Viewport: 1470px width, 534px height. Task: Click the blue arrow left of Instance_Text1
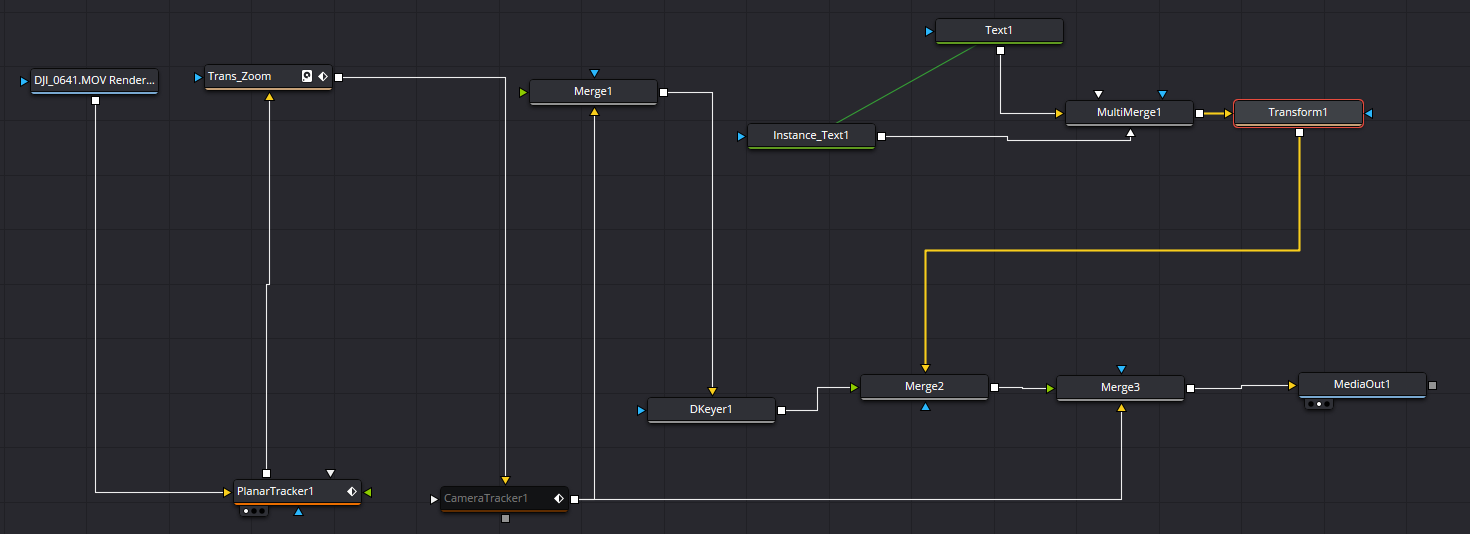pyautogui.click(x=741, y=135)
